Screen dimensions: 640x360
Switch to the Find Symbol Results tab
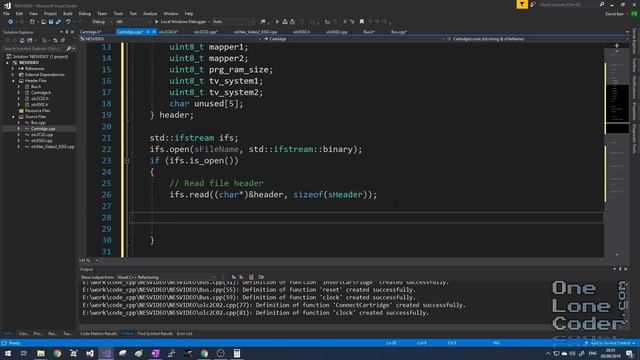(155, 334)
